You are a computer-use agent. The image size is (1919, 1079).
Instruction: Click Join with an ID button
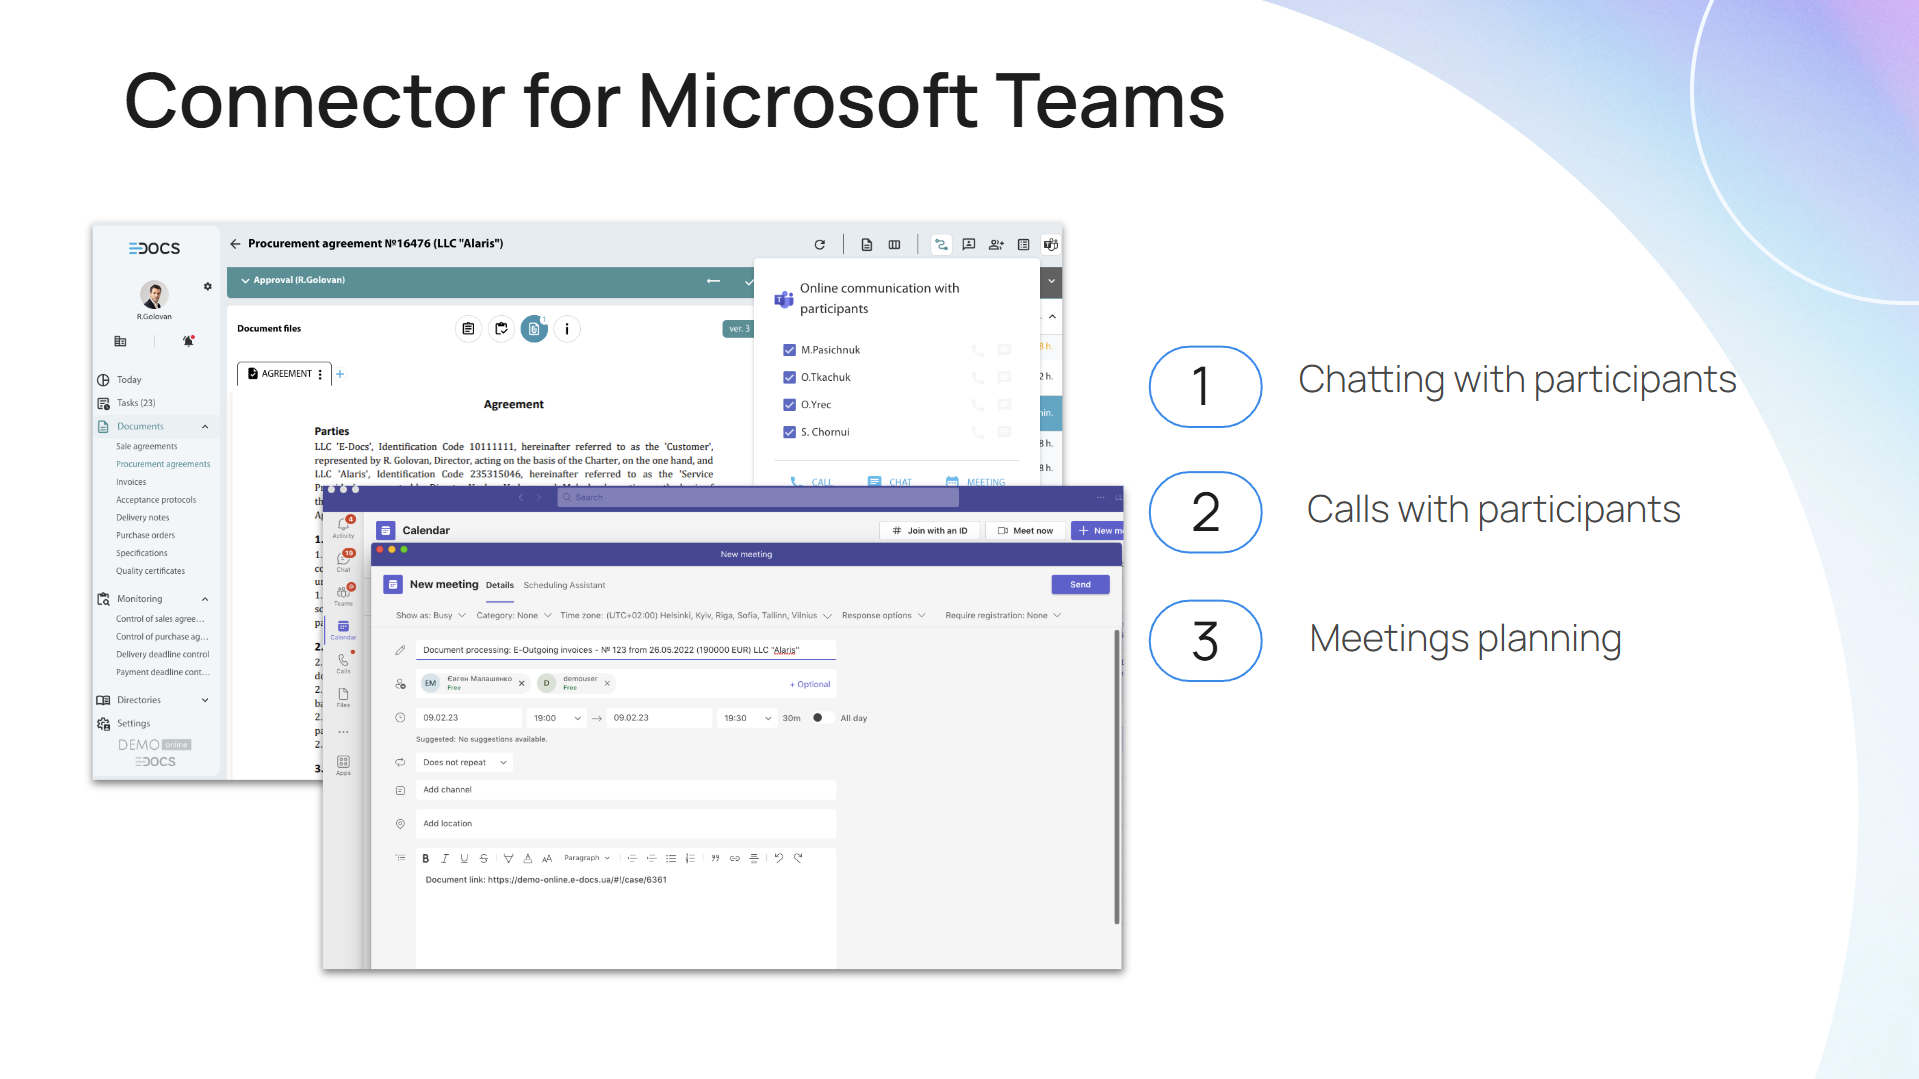point(930,531)
